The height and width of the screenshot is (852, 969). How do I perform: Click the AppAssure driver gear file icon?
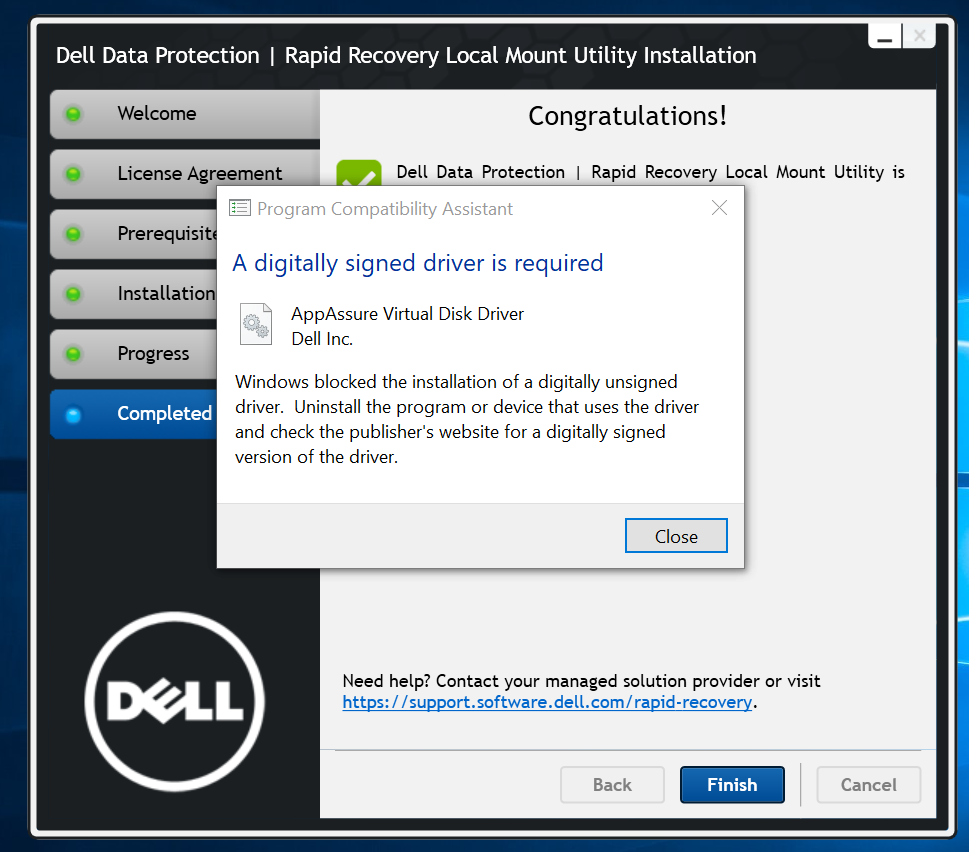pos(256,324)
